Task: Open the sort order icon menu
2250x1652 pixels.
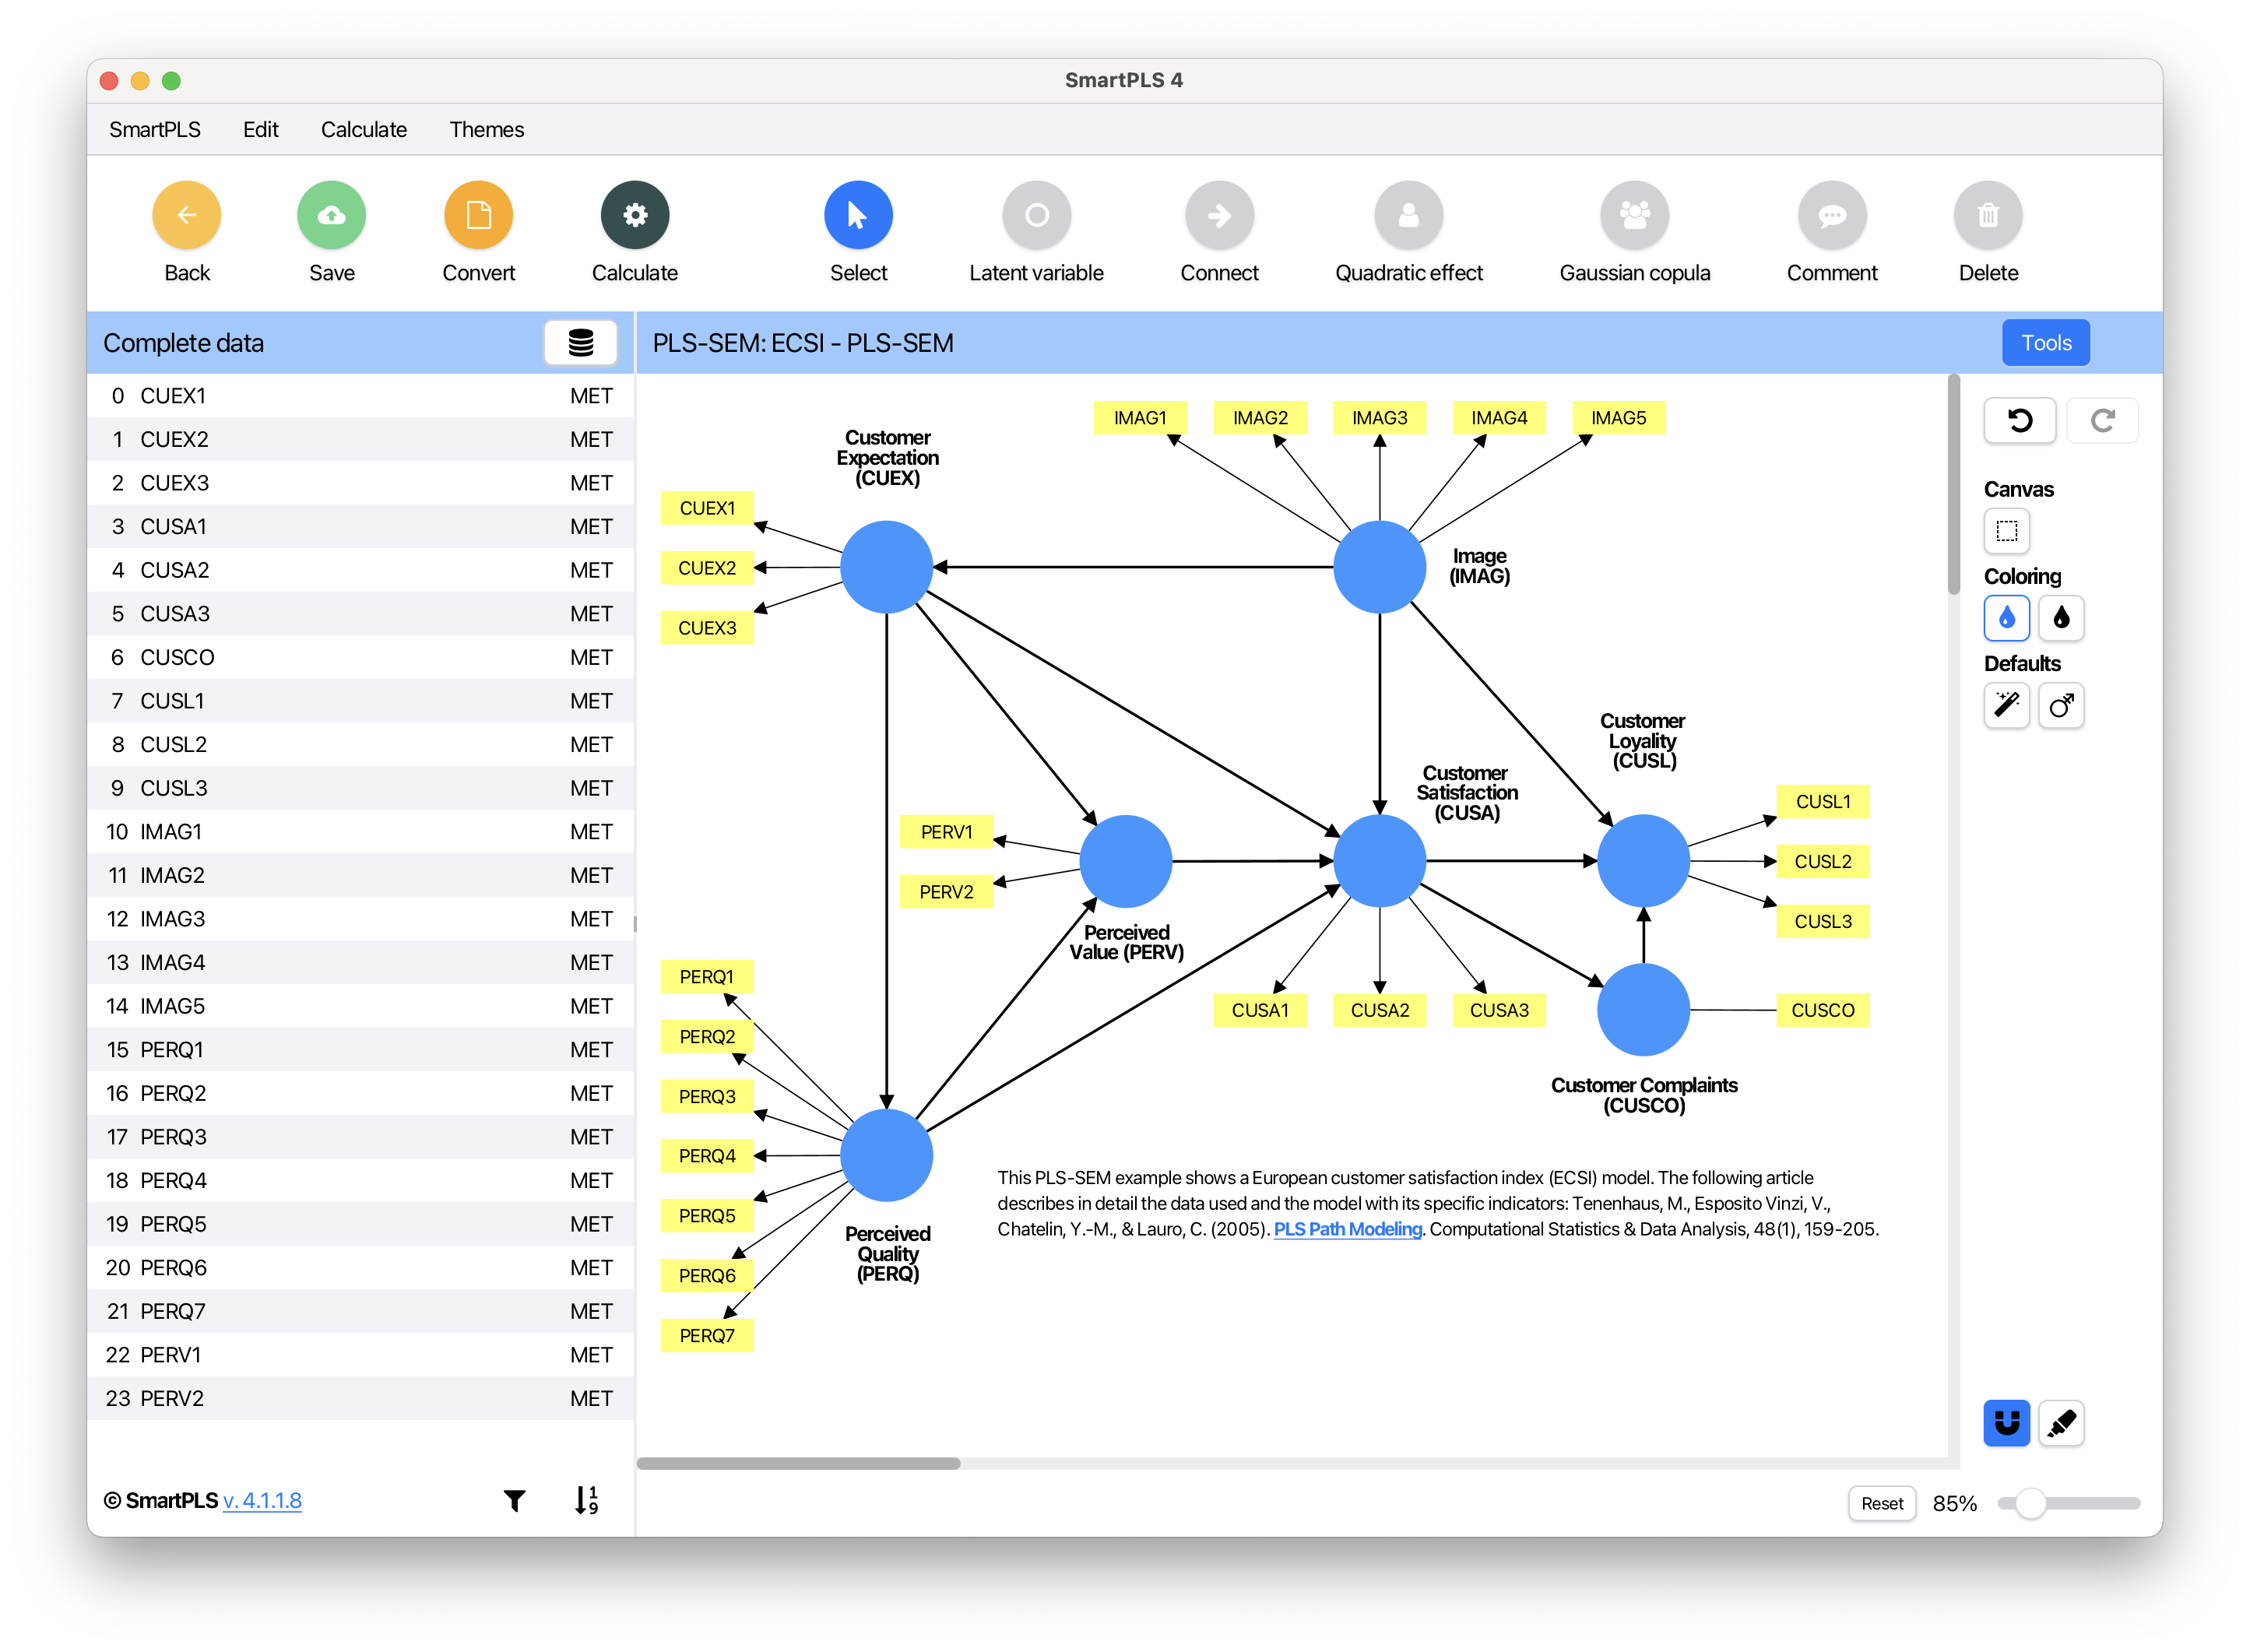Action: coord(586,1499)
